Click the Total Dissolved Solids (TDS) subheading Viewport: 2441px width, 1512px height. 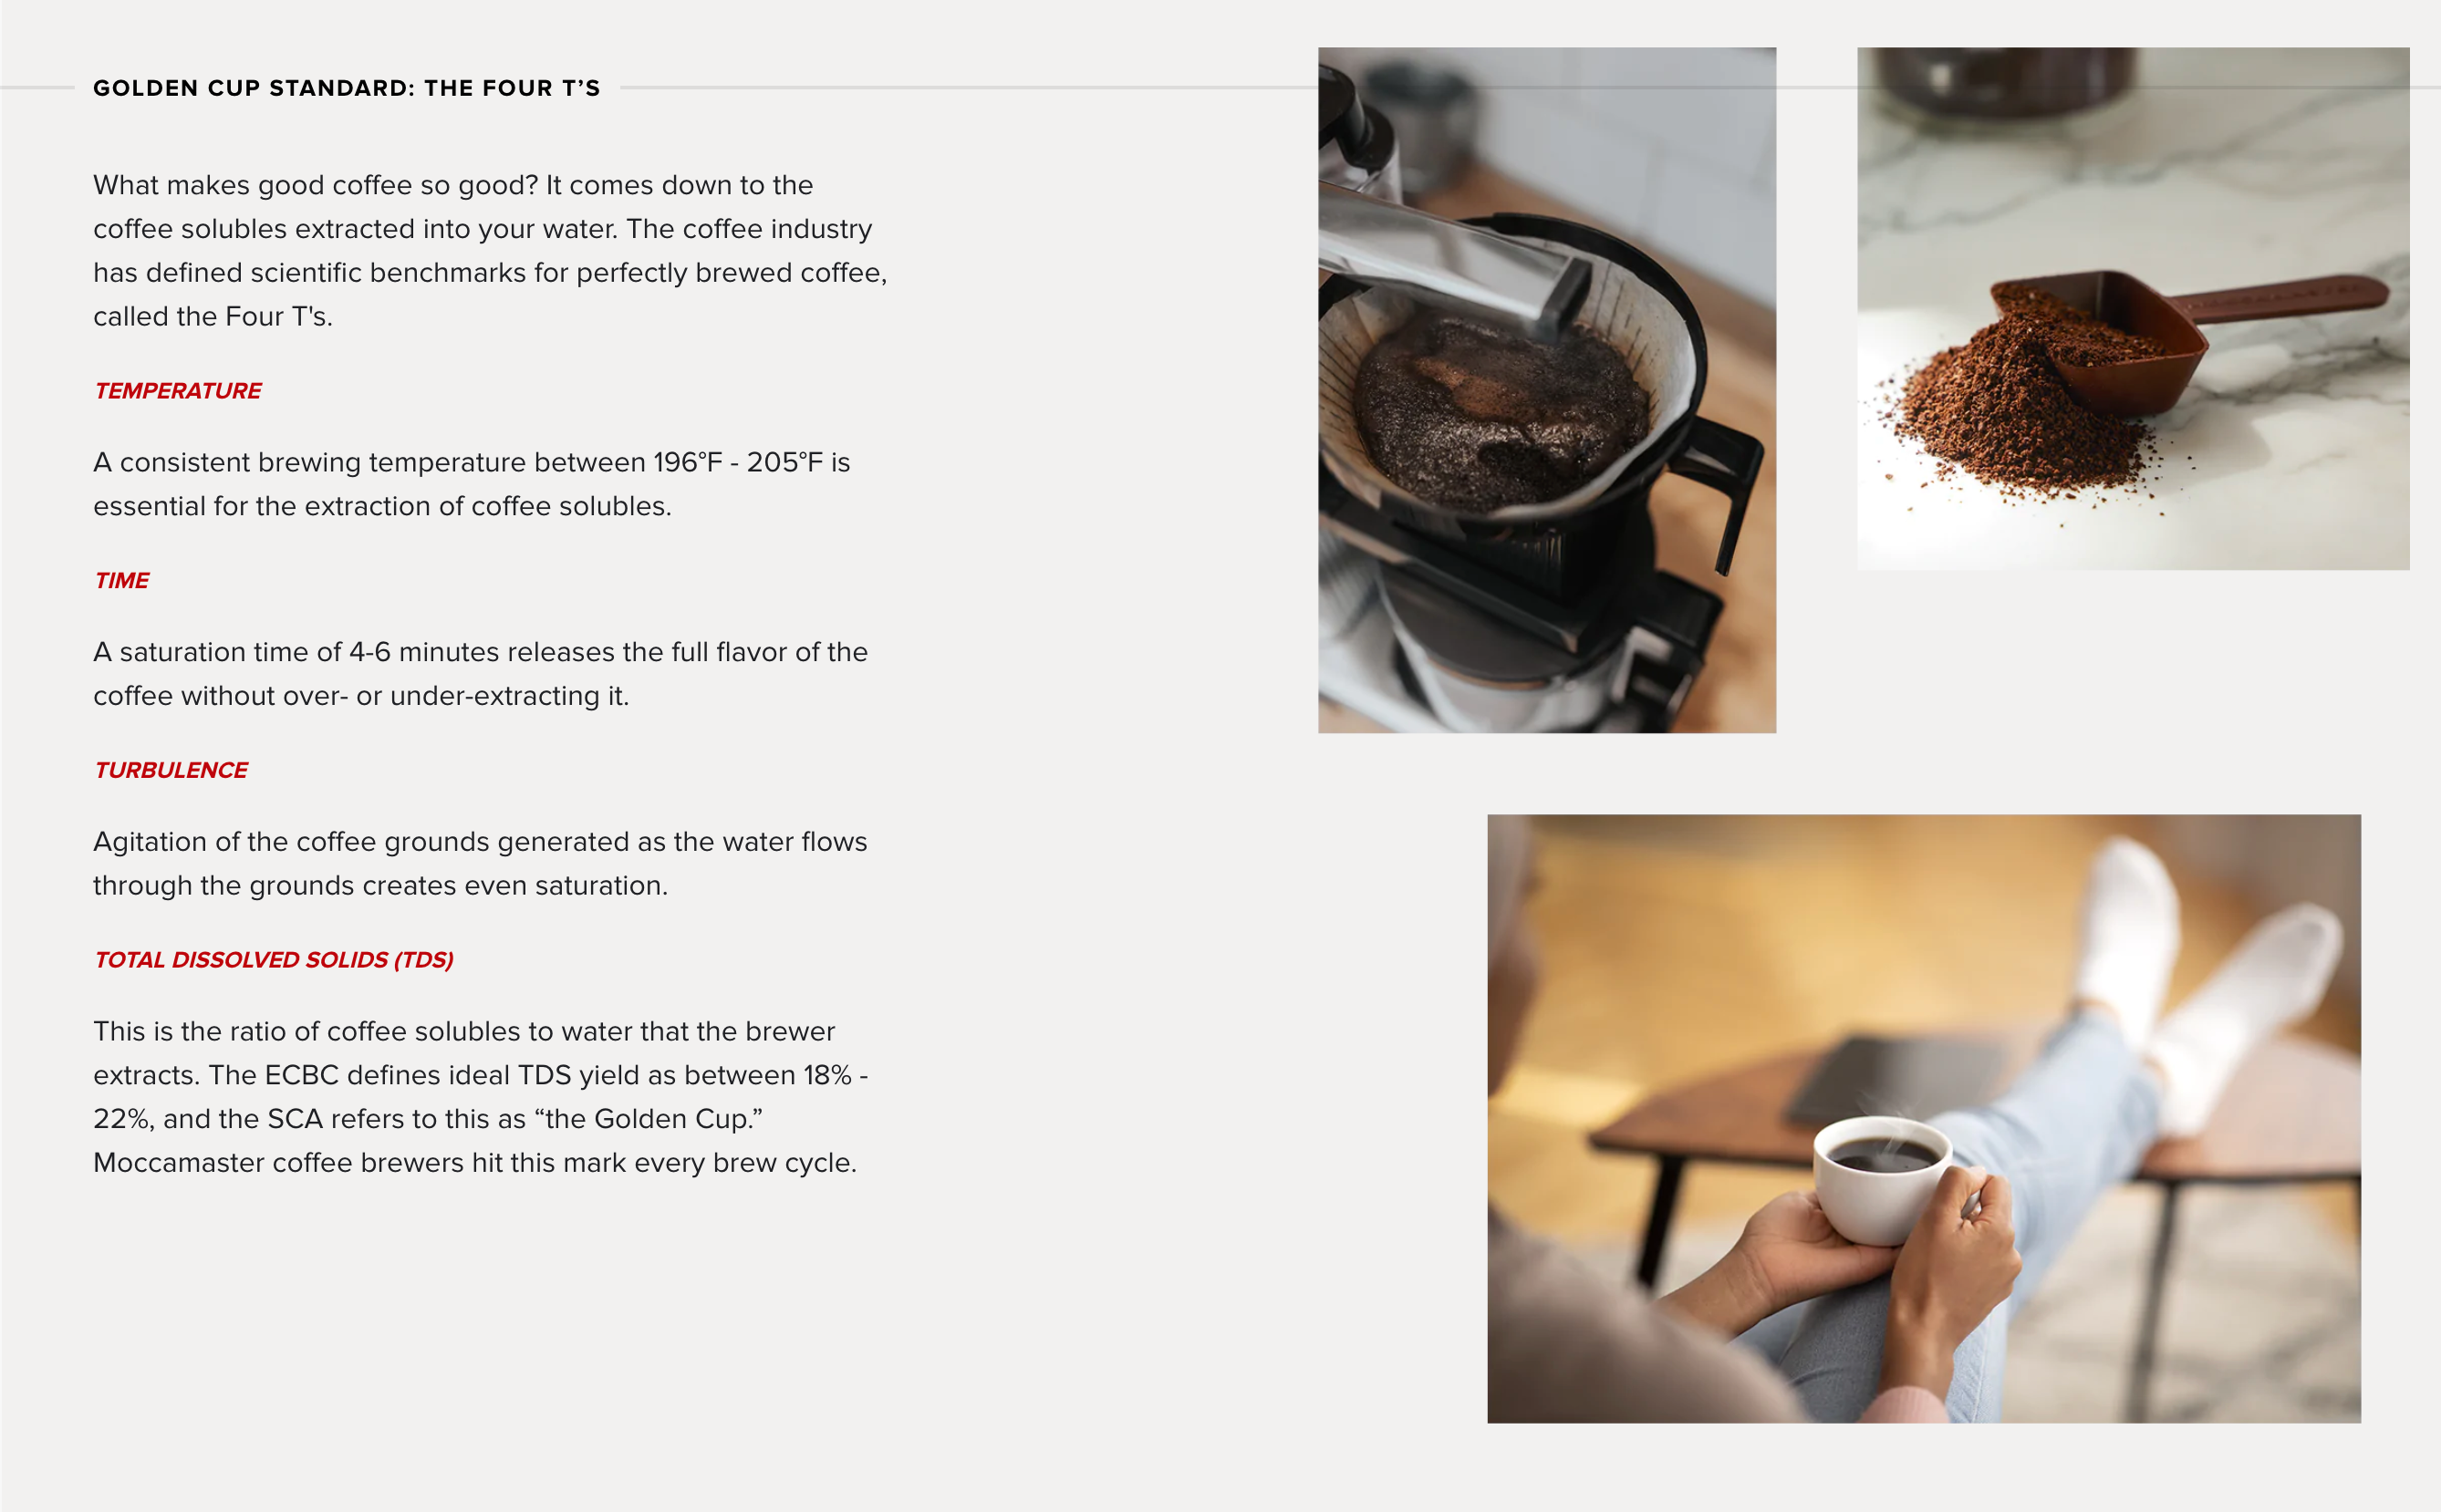(x=274, y=960)
